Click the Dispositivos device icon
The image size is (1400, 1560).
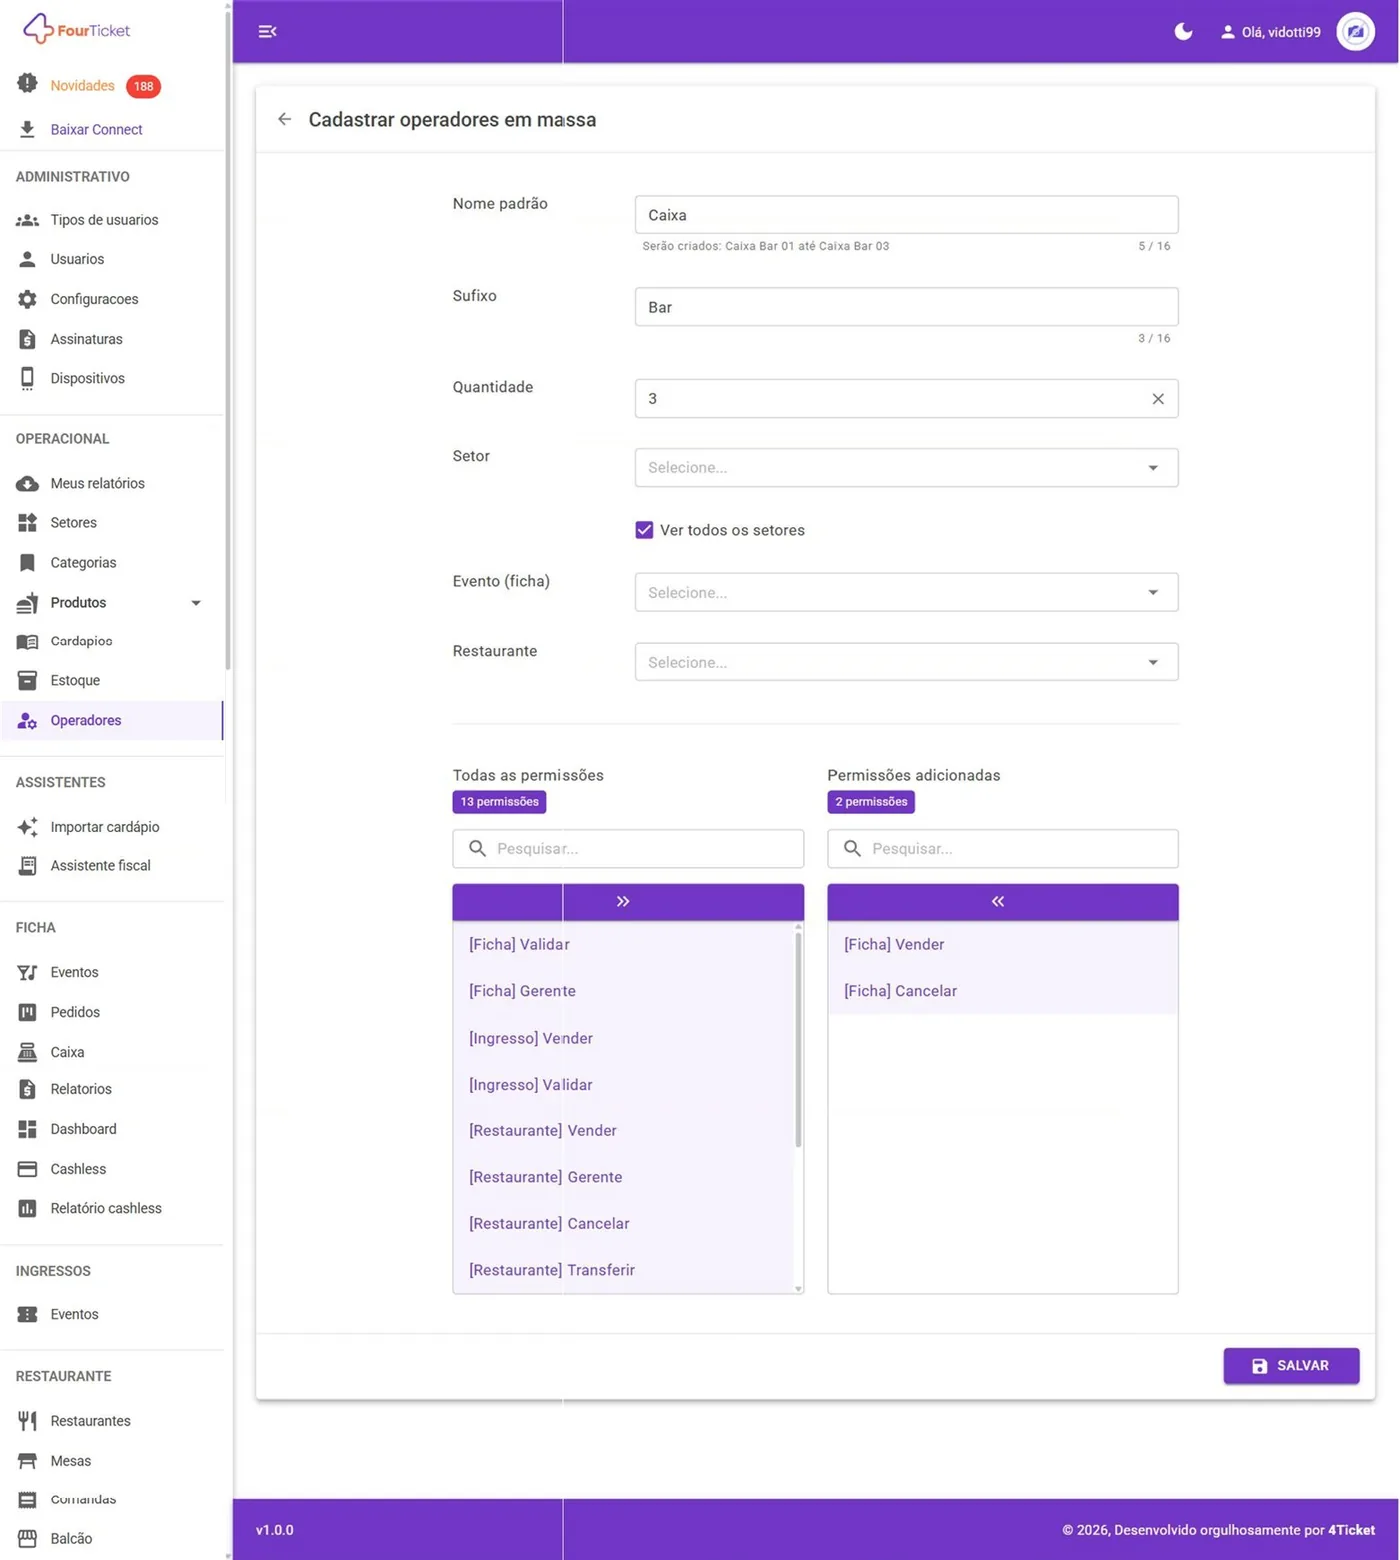click(x=27, y=379)
